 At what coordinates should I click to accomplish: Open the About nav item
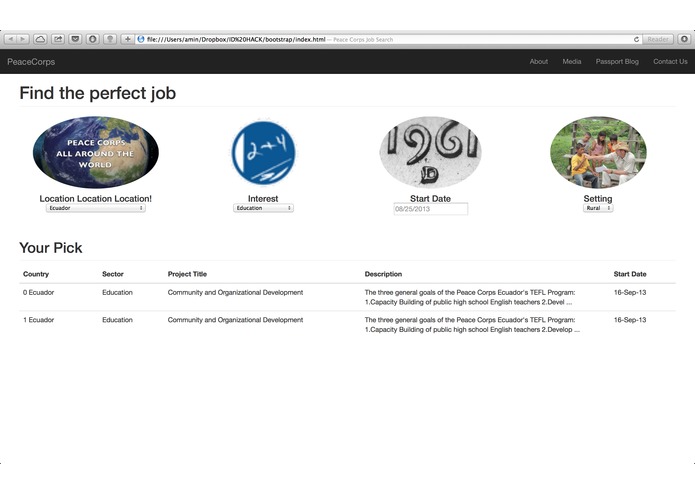click(x=539, y=62)
